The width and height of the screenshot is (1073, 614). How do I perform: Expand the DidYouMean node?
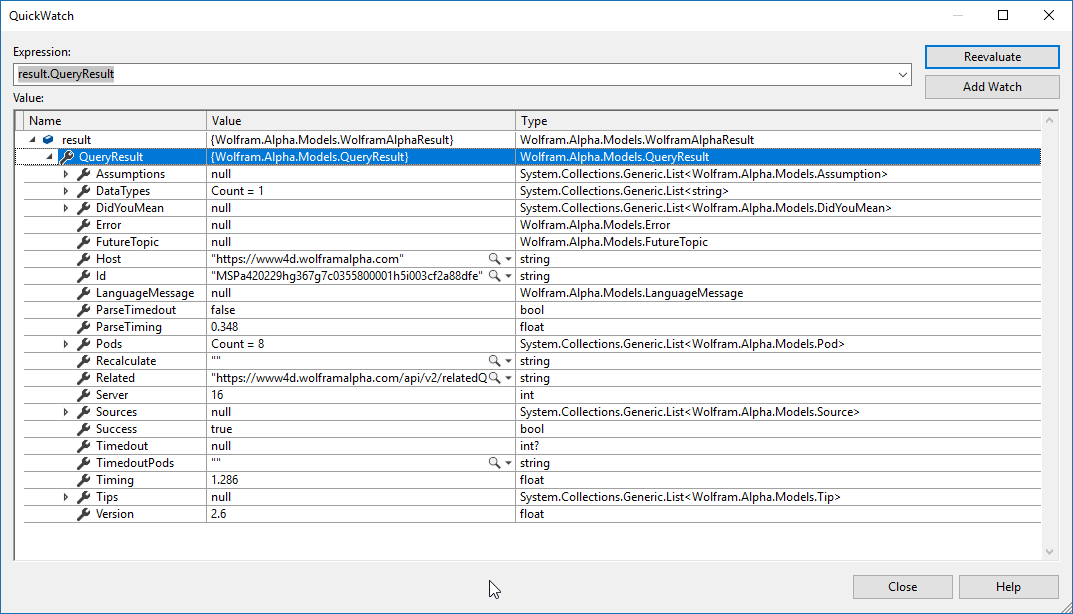pos(66,208)
